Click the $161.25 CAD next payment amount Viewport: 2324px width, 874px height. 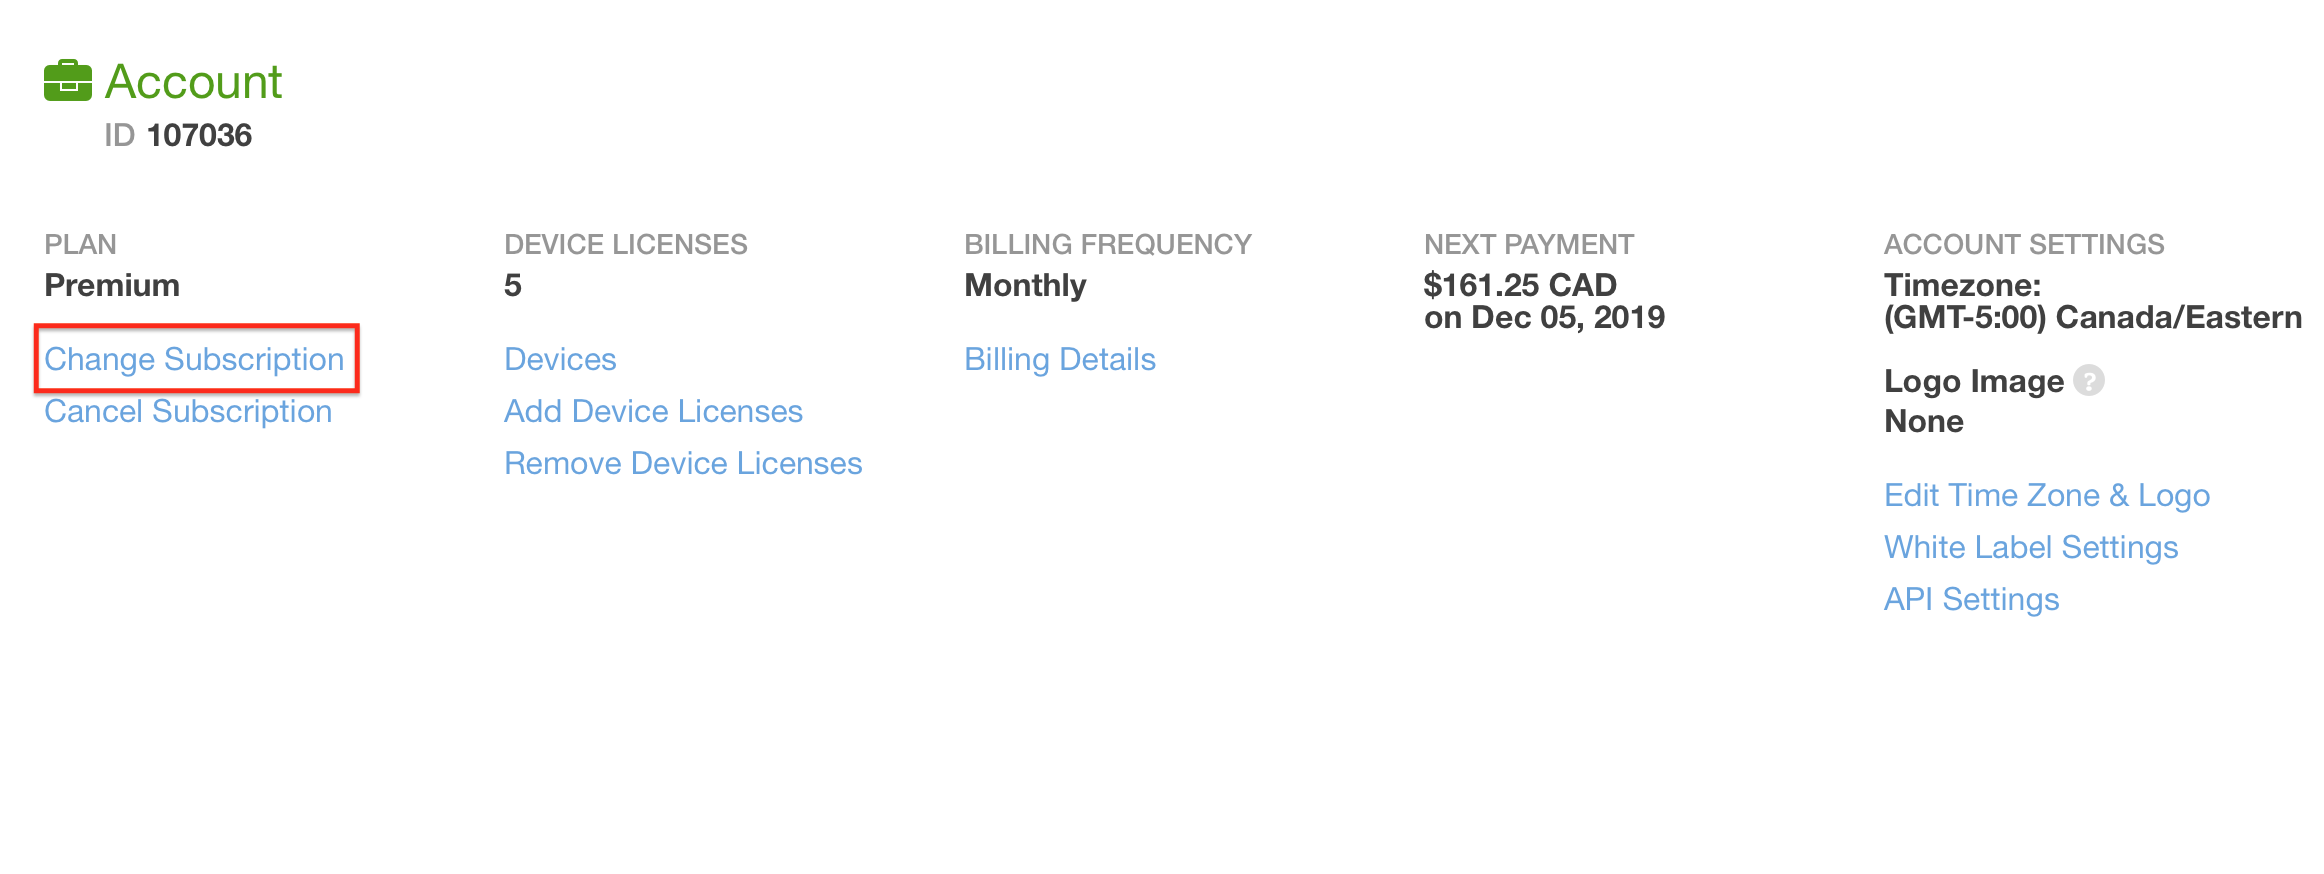(x=1520, y=285)
